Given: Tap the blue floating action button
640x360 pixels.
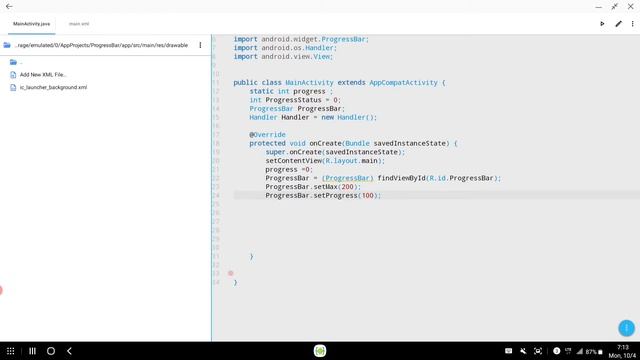Looking at the screenshot, I should click(x=626, y=328).
